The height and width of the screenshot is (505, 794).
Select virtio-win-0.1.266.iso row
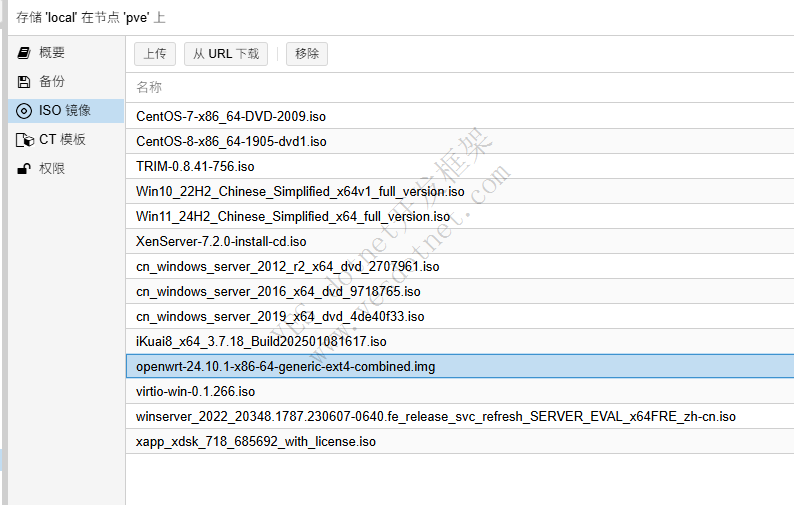point(460,391)
